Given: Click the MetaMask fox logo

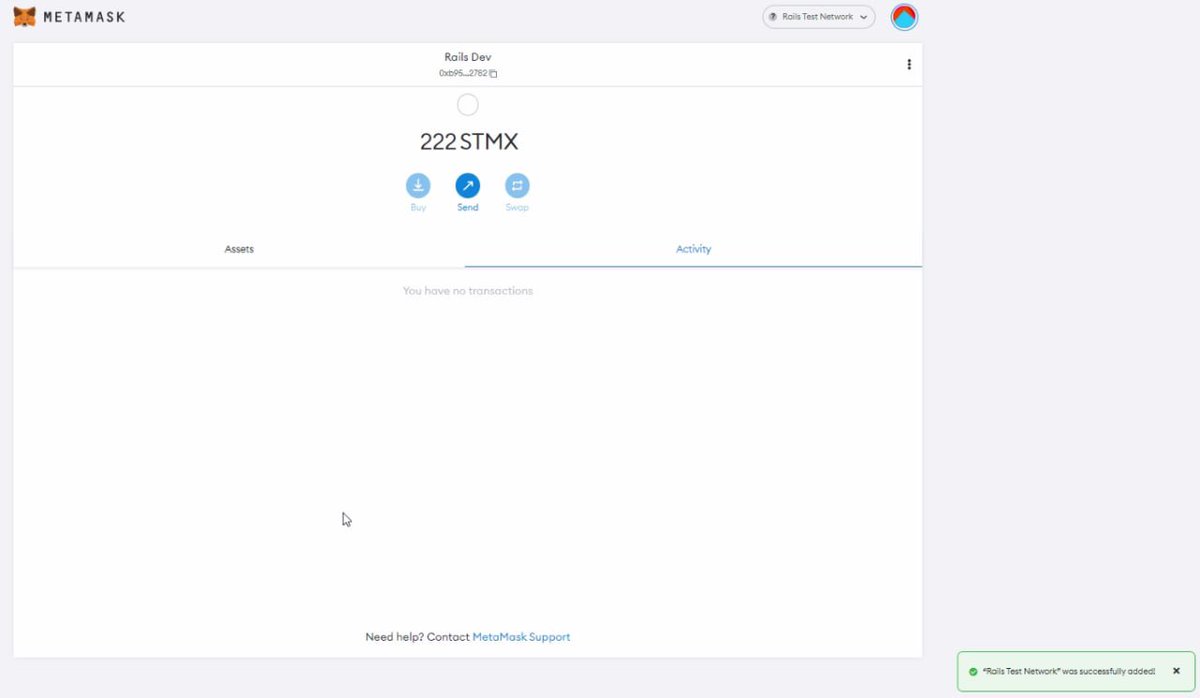Looking at the screenshot, I should pyautogui.click(x=22, y=16).
